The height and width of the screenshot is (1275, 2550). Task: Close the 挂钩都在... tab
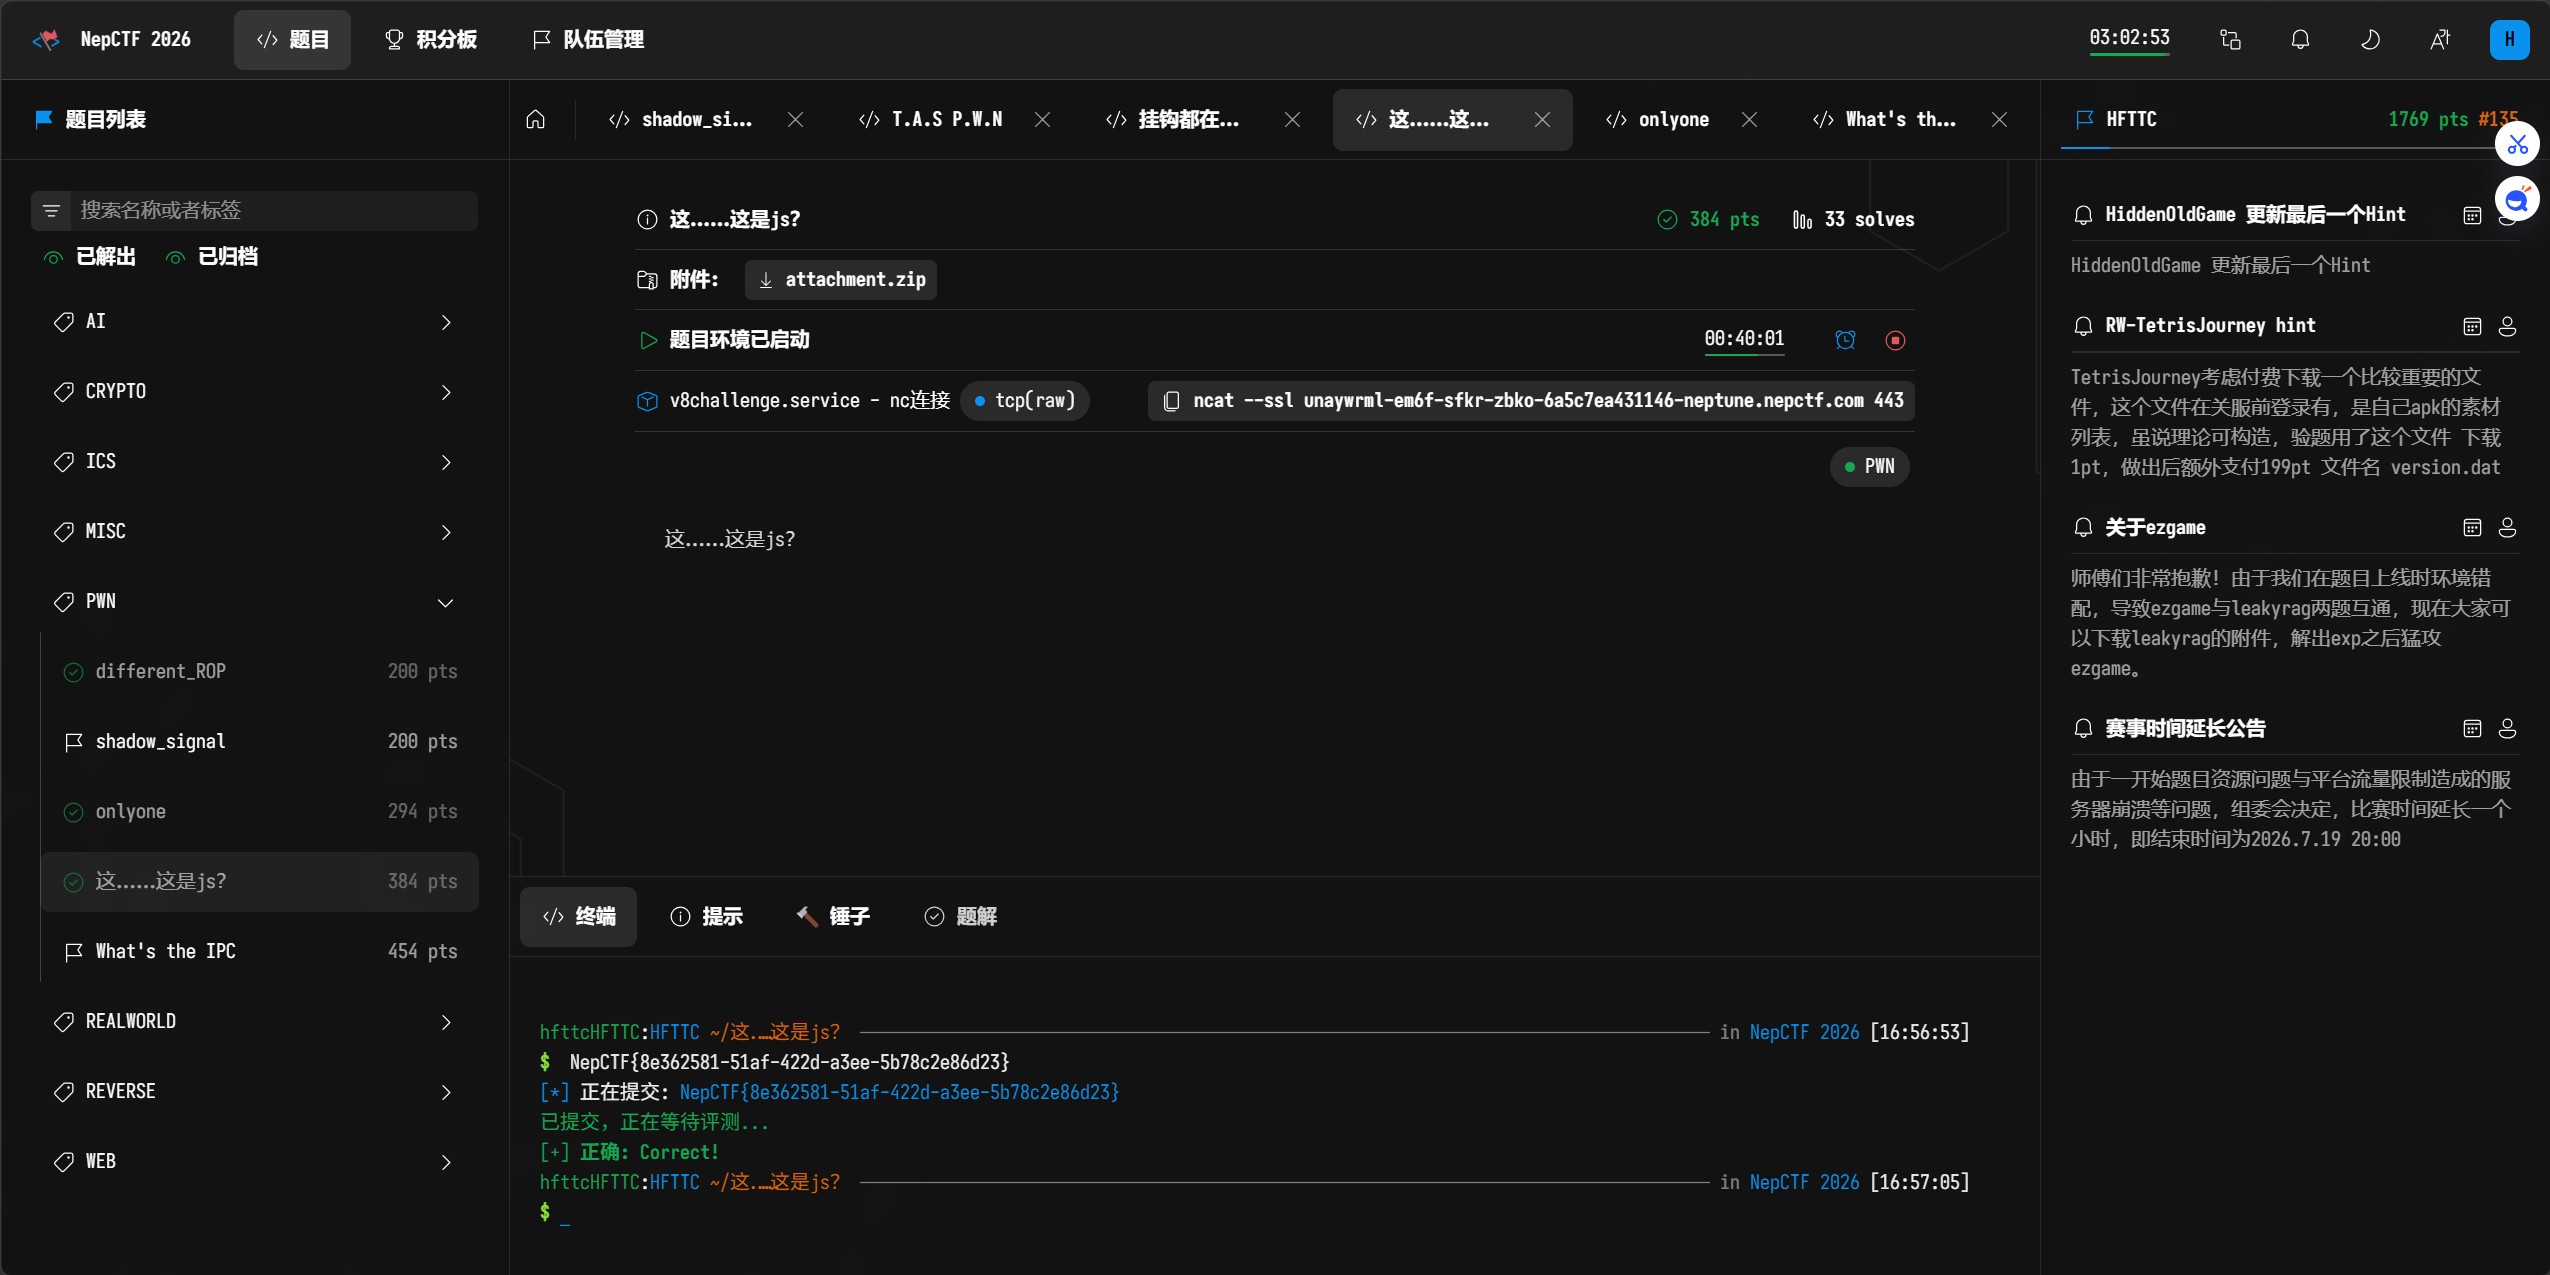pyautogui.click(x=1292, y=120)
